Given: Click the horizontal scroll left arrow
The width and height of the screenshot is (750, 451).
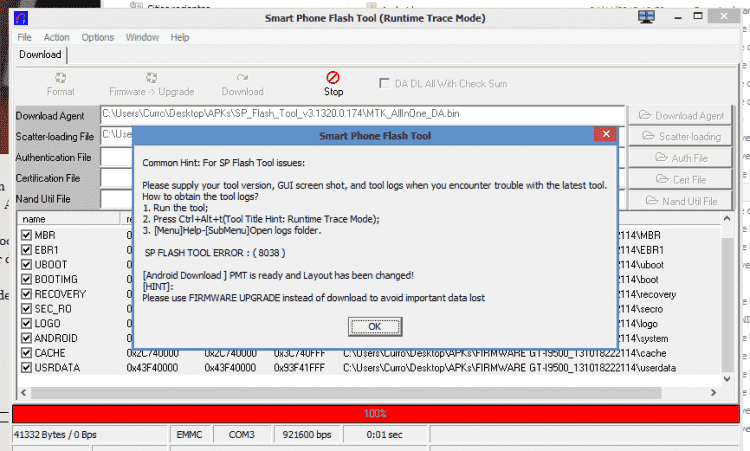Looking at the screenshot, I should (x=23, y=393).
